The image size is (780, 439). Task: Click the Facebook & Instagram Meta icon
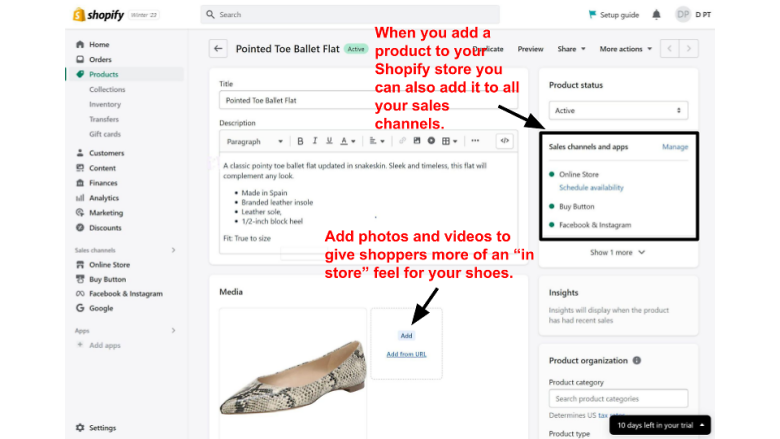coord(80,293)
